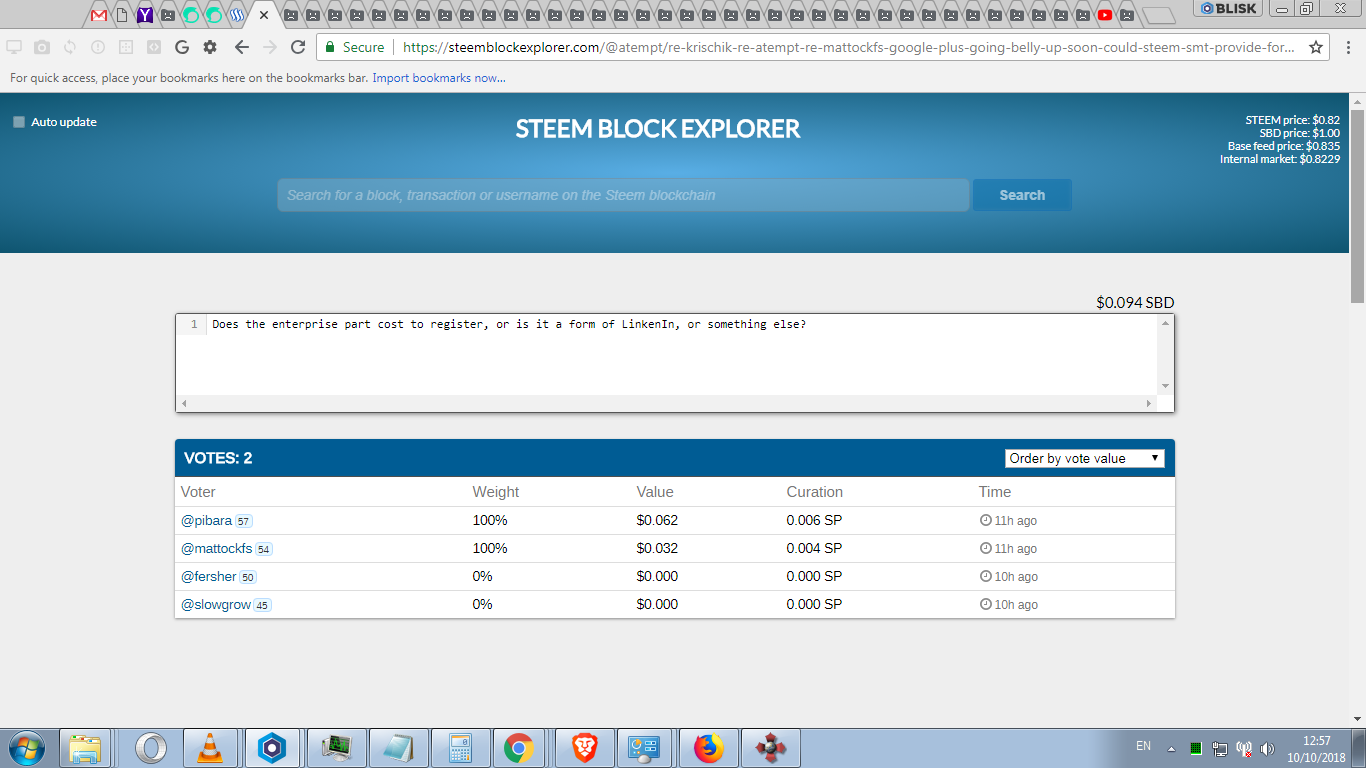Click the Blisk desktop device mode icon
1366x768 pixels.
(x=14, y=47)
